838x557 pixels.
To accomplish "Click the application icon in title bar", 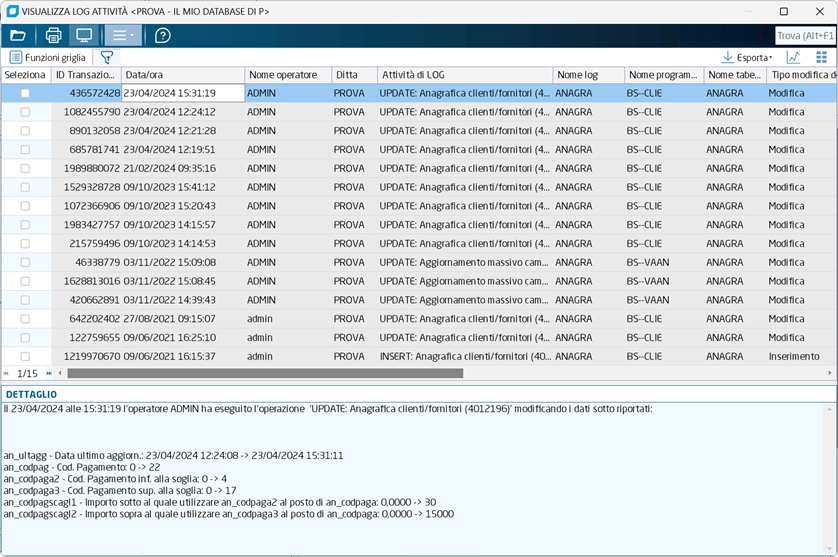I will [x=12, y=11].
